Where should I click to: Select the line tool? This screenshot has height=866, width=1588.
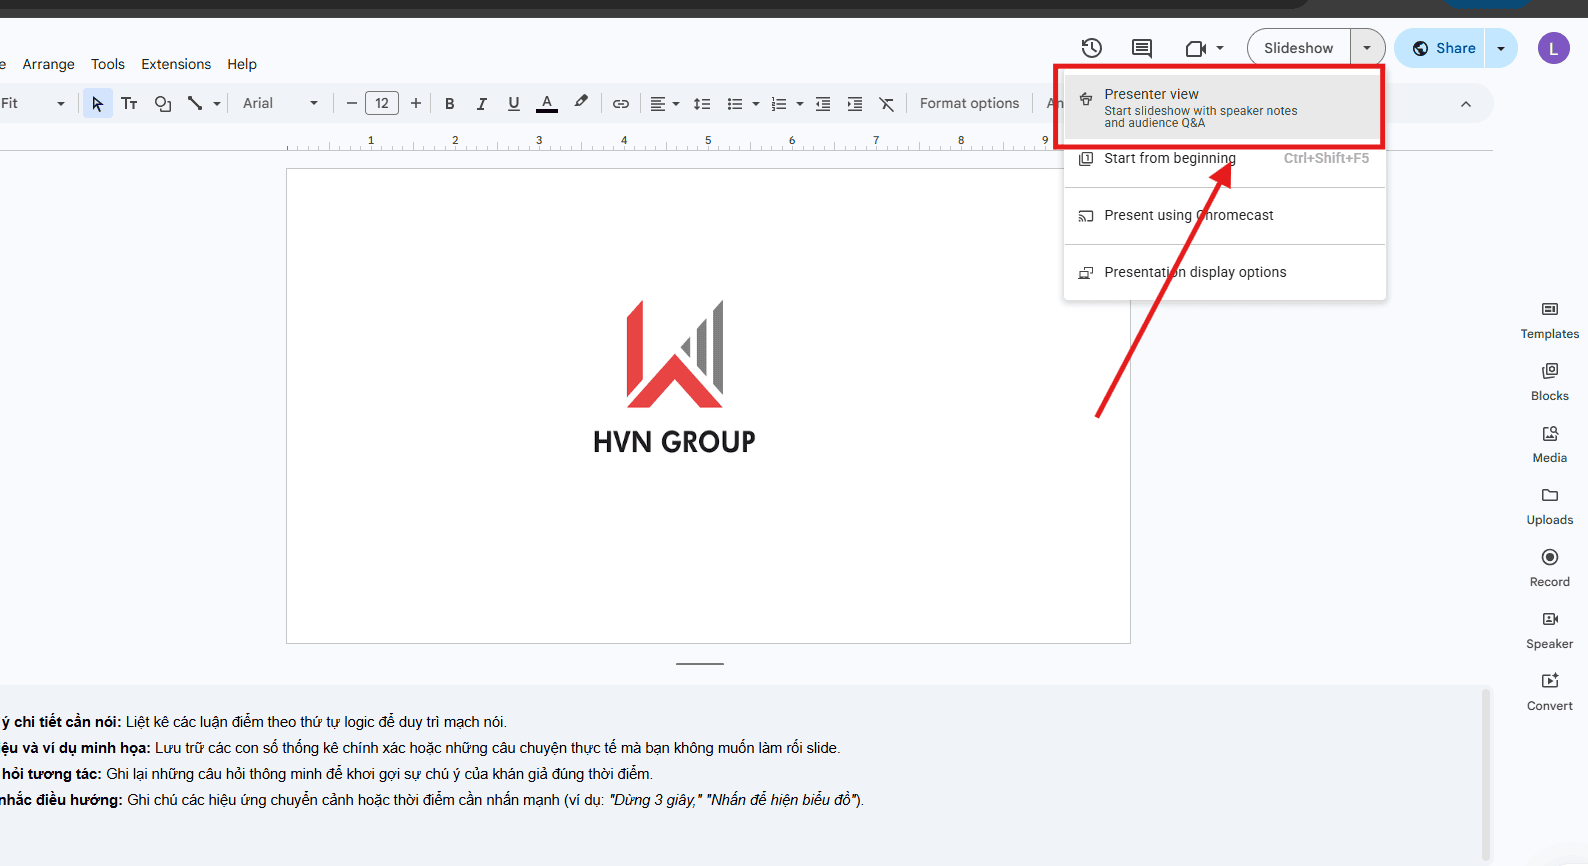(x=195, y=103)
